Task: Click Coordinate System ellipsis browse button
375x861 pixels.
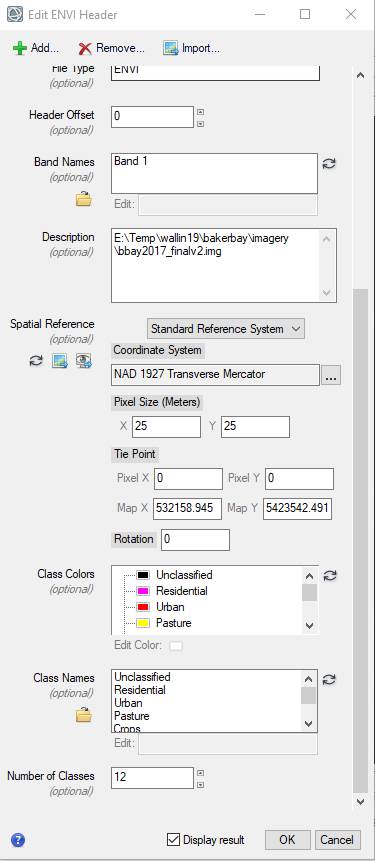Action: click(x=331, y=375)
